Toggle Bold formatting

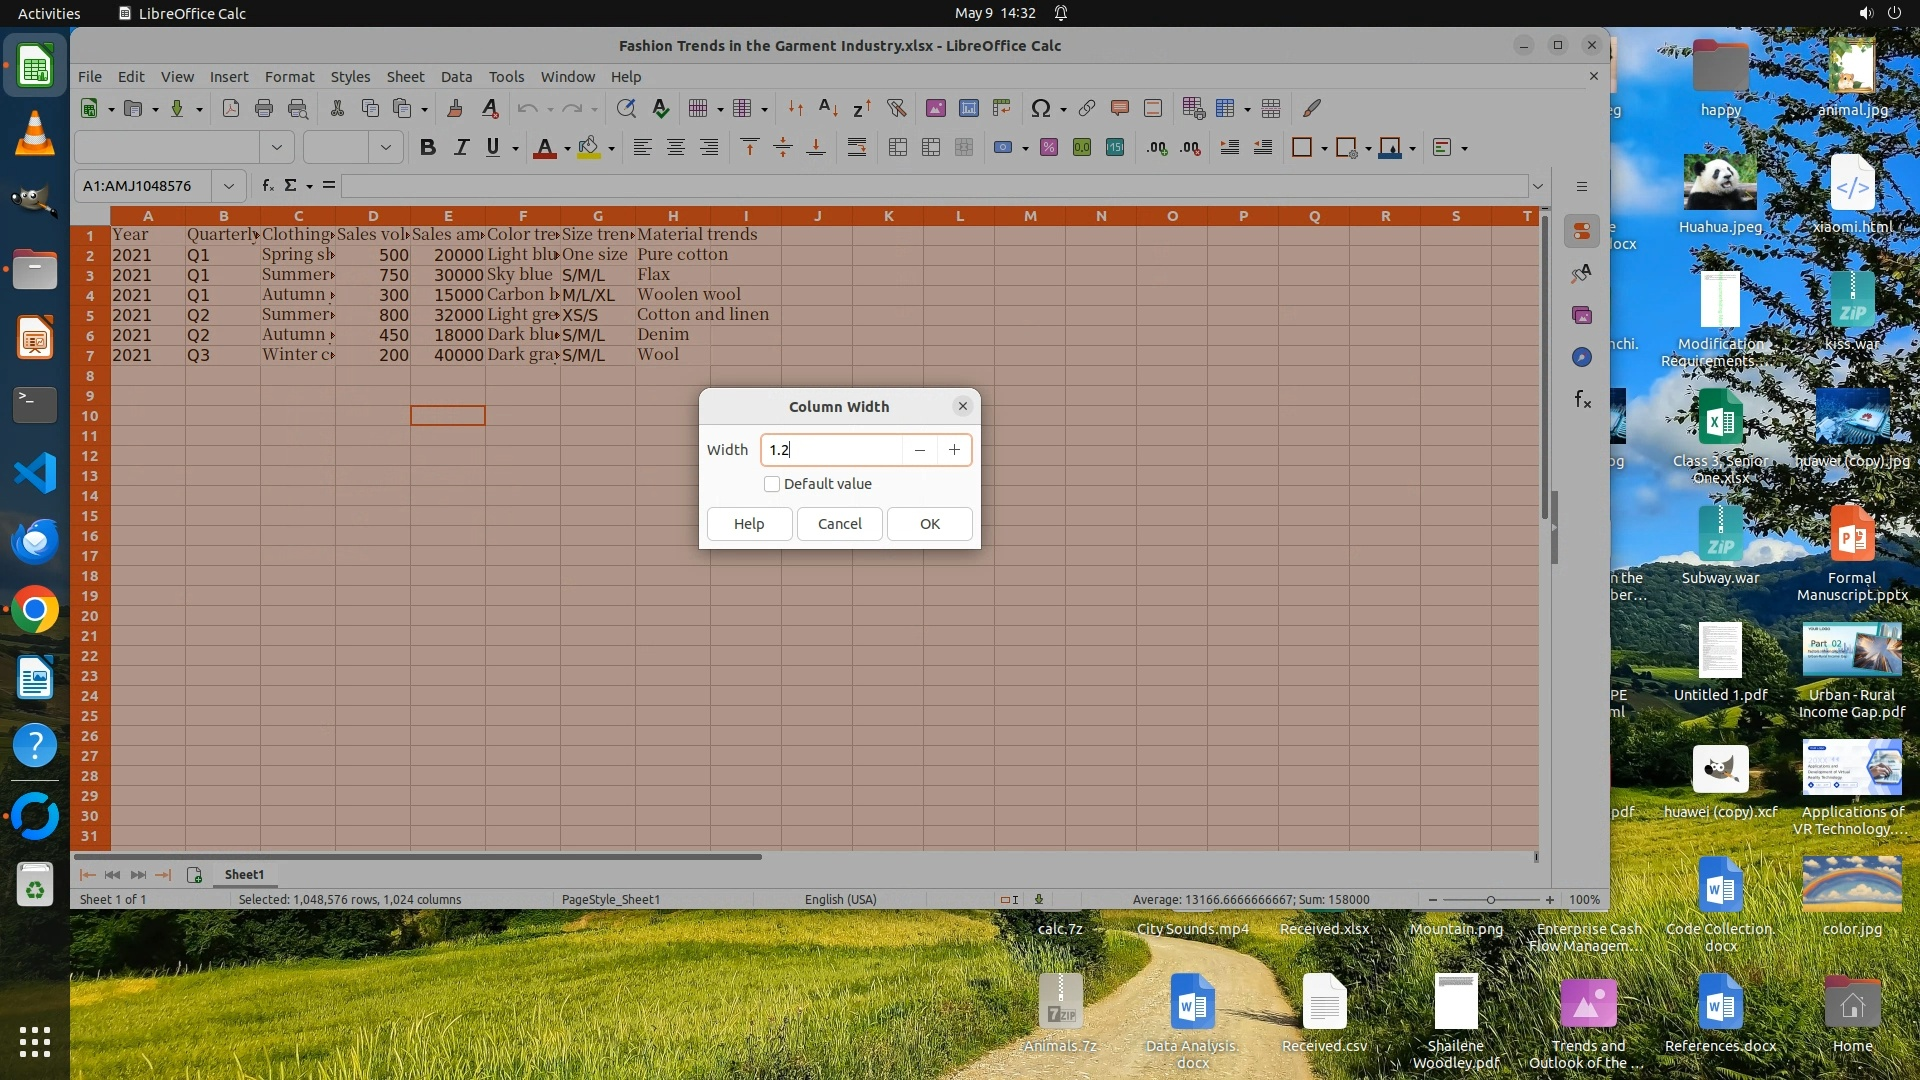point(428,148)
